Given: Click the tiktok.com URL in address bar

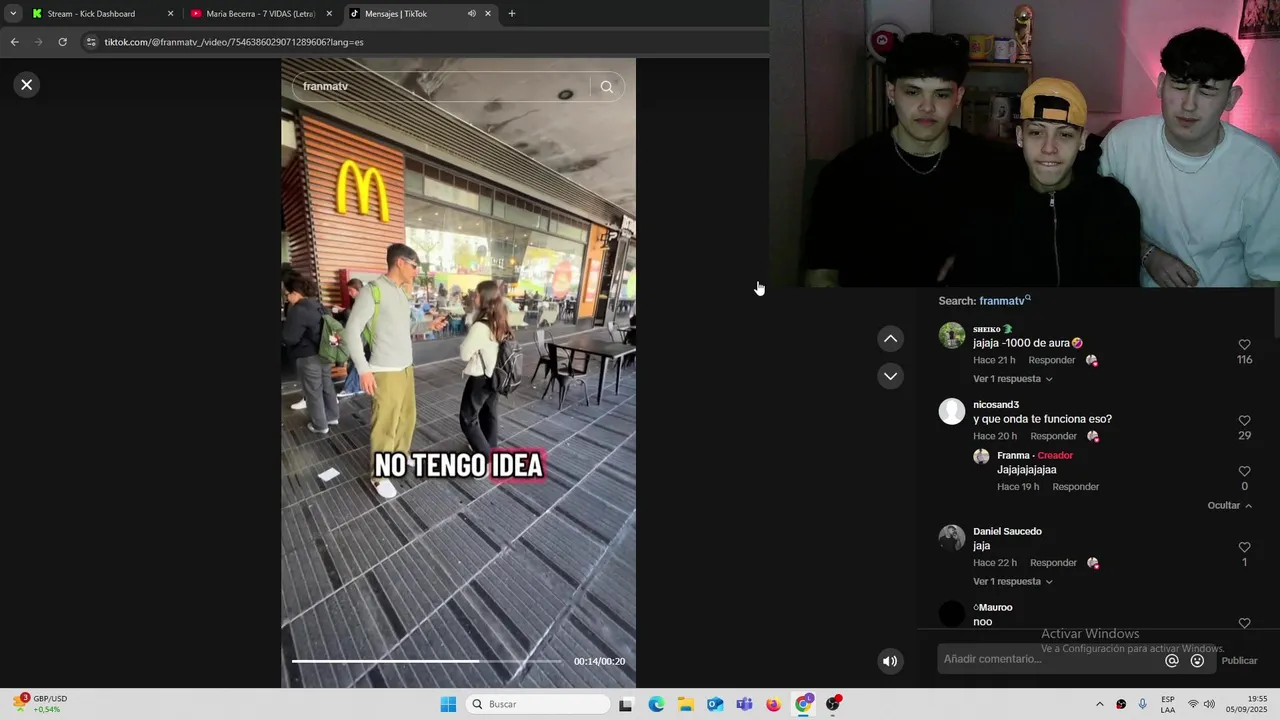Looking at the screenshot, I should [234, 42].
